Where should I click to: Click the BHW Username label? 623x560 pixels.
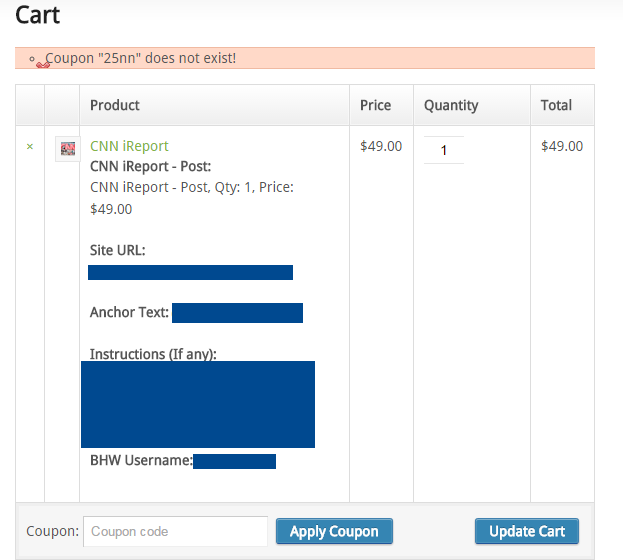[x=141, y=460]
